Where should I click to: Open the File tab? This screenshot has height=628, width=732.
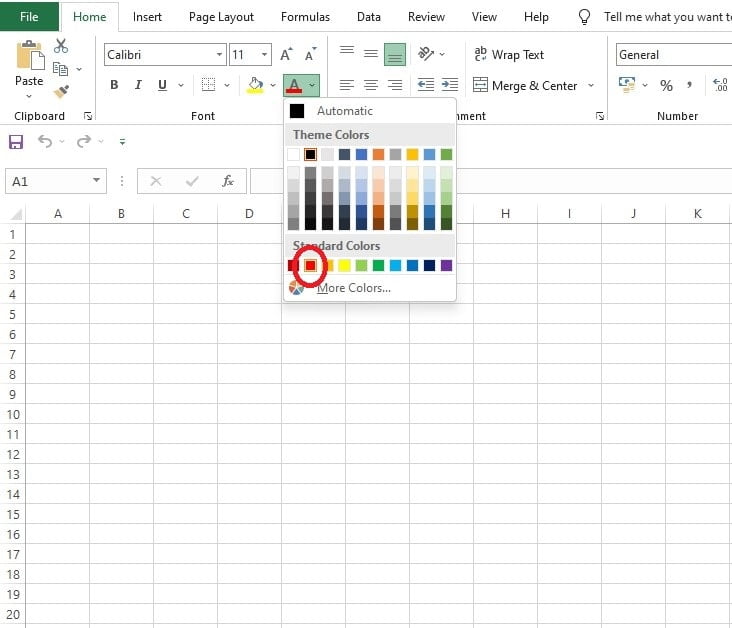[29, 16]
